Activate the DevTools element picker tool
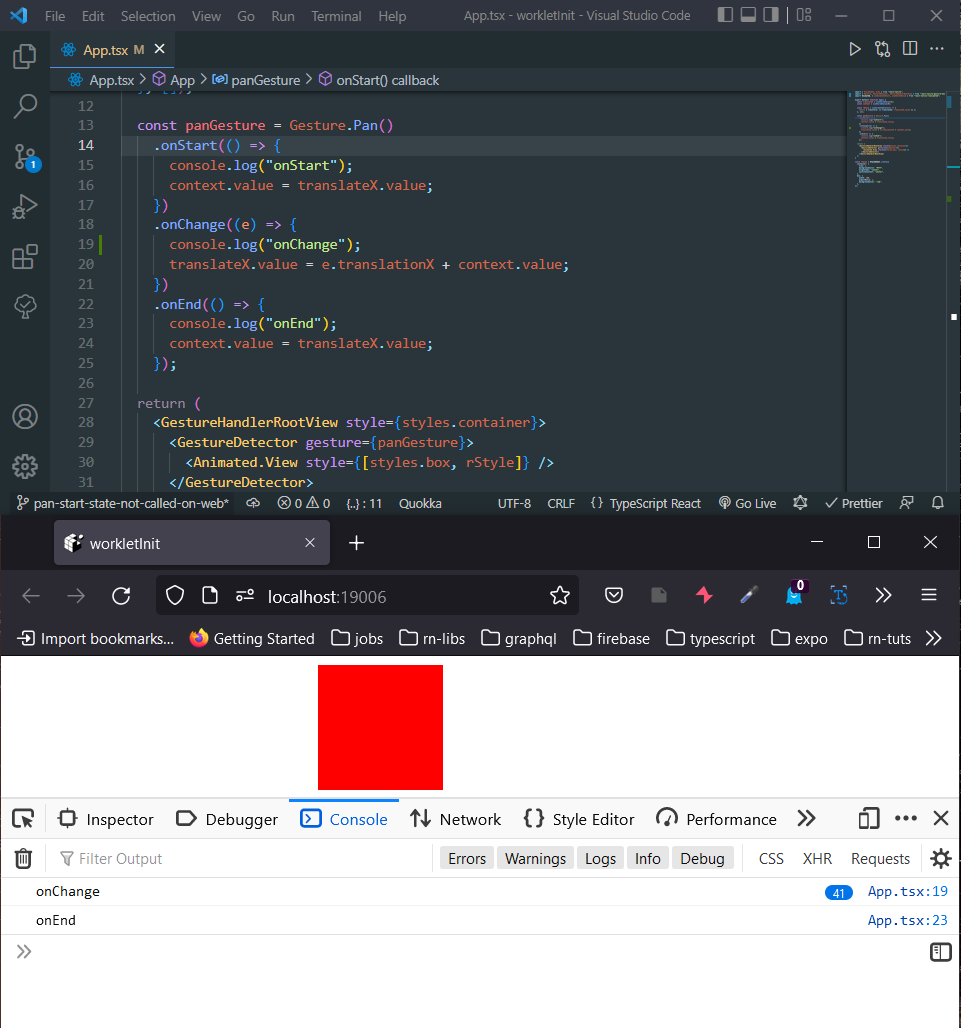961x1028 pixels. [22, 818]
